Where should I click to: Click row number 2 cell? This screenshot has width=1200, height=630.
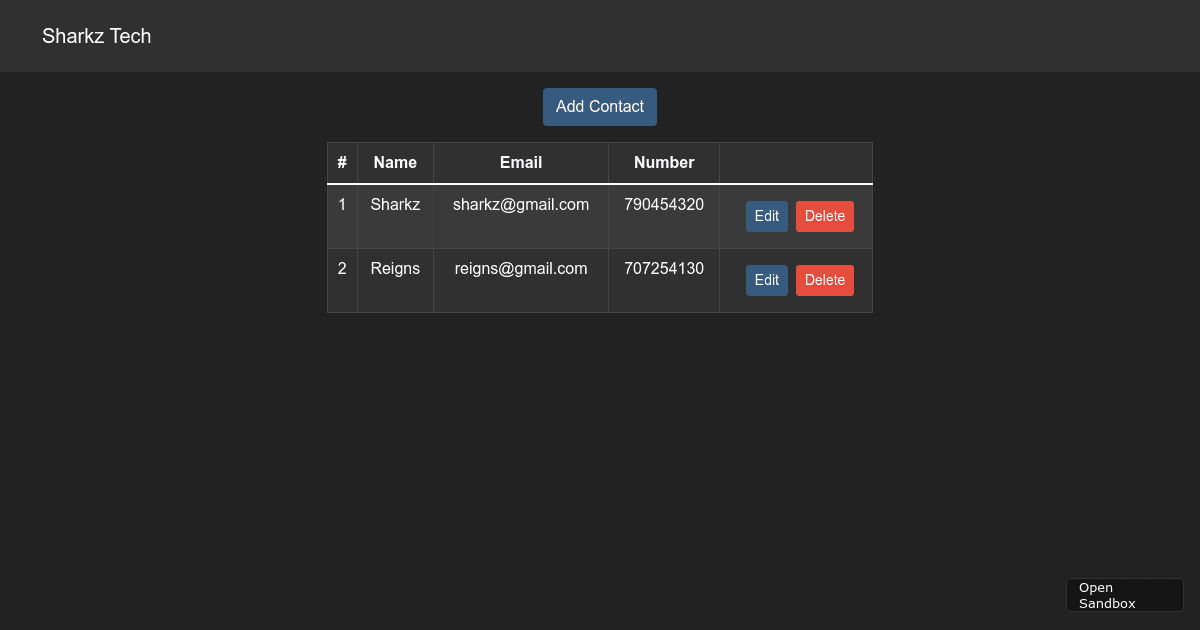point(342,268)
